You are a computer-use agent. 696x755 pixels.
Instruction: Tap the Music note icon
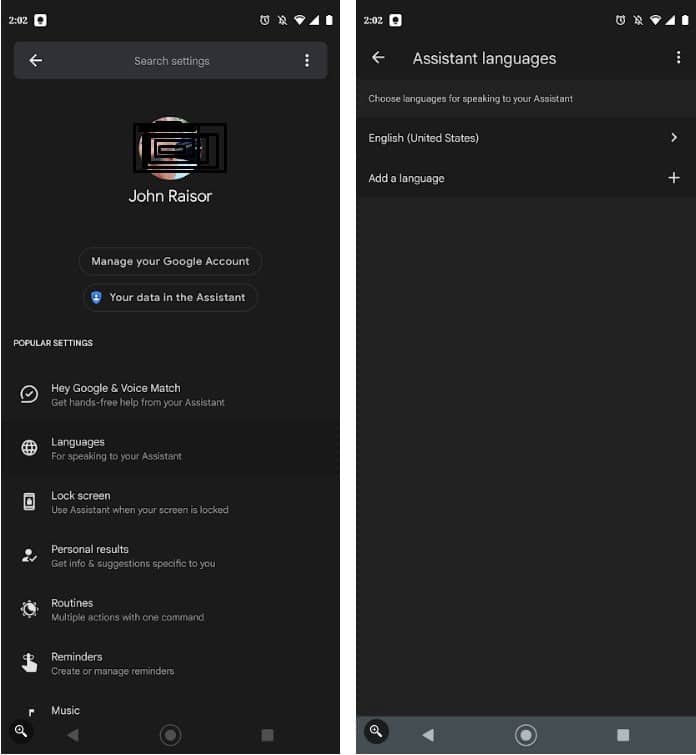(x=31, y=712)
